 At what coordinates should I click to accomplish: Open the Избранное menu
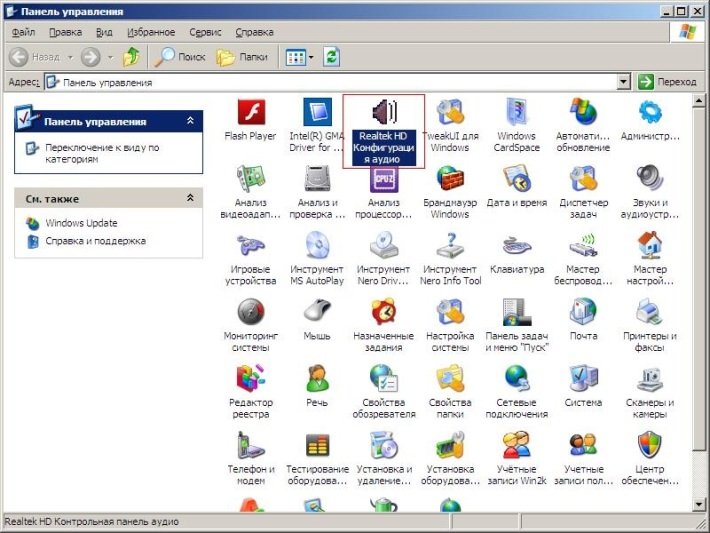point(149,32)
